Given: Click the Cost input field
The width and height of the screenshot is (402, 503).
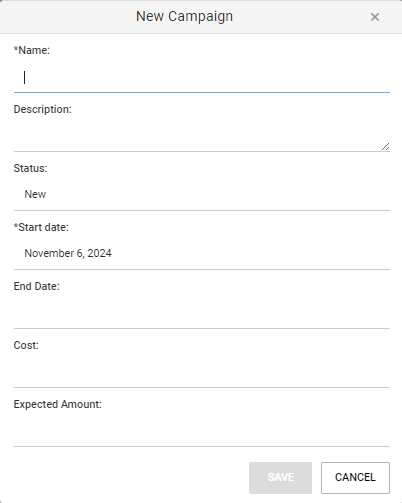Looking at the screenshot, I should 202,373.
